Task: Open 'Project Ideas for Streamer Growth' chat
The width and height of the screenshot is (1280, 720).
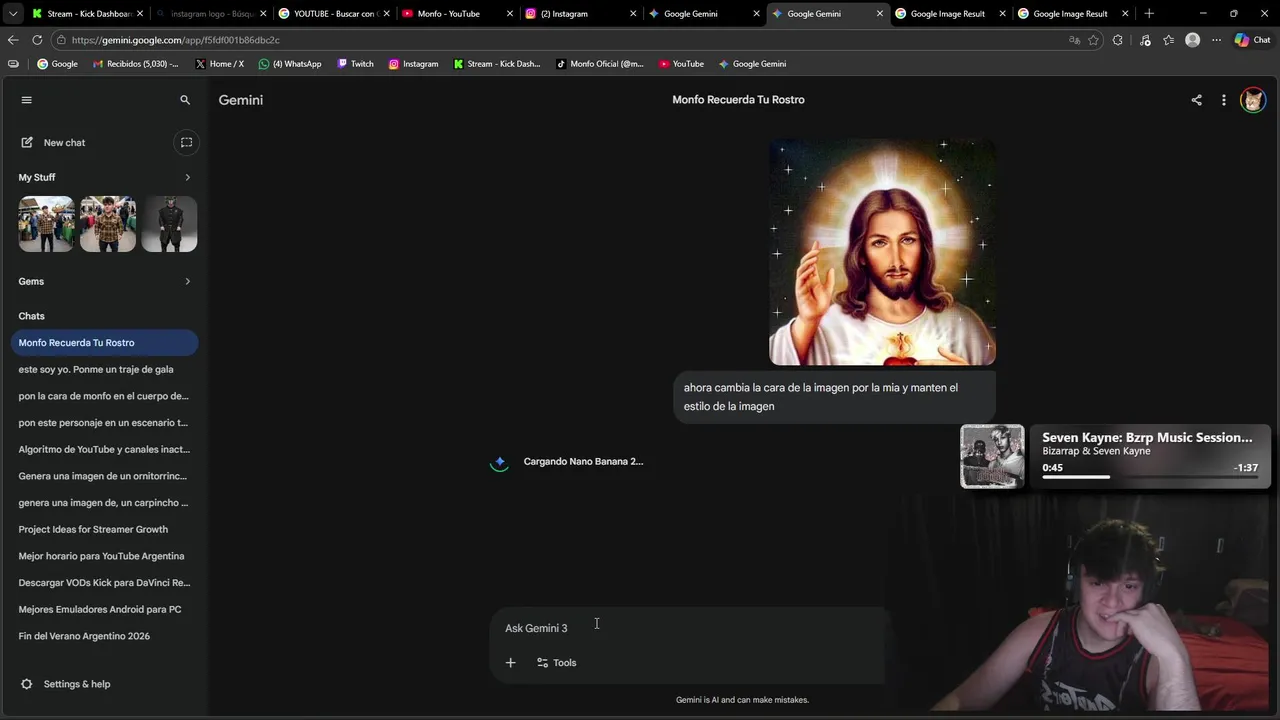Action: 104,529
